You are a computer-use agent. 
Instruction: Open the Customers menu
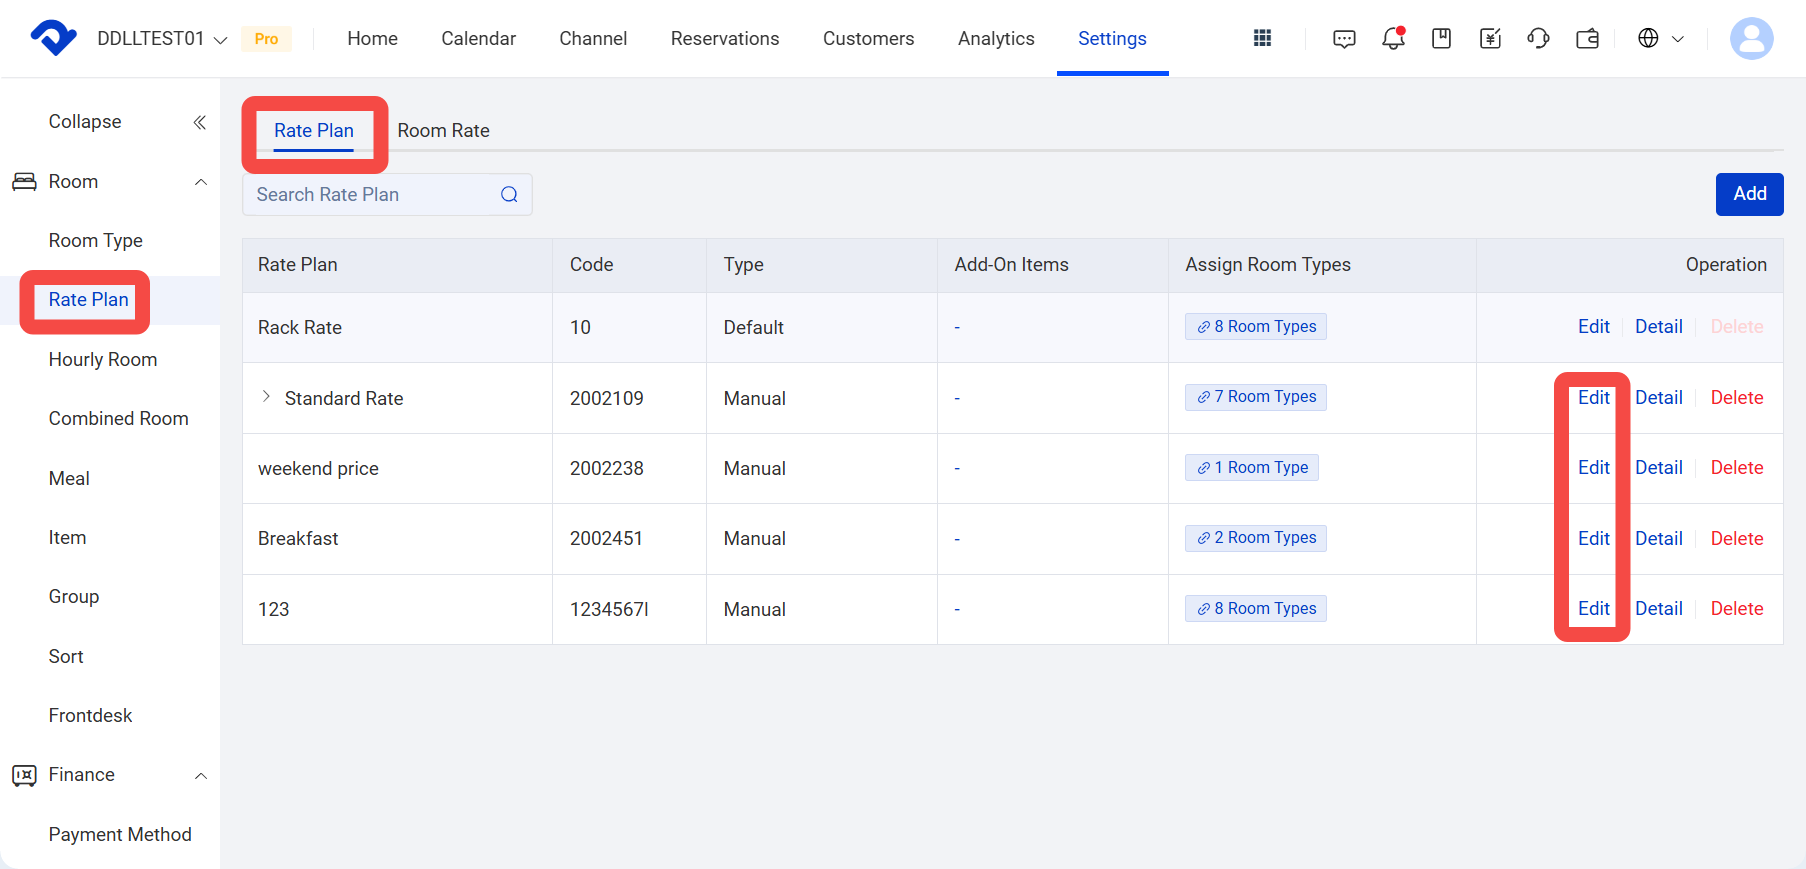coord(868,39)
